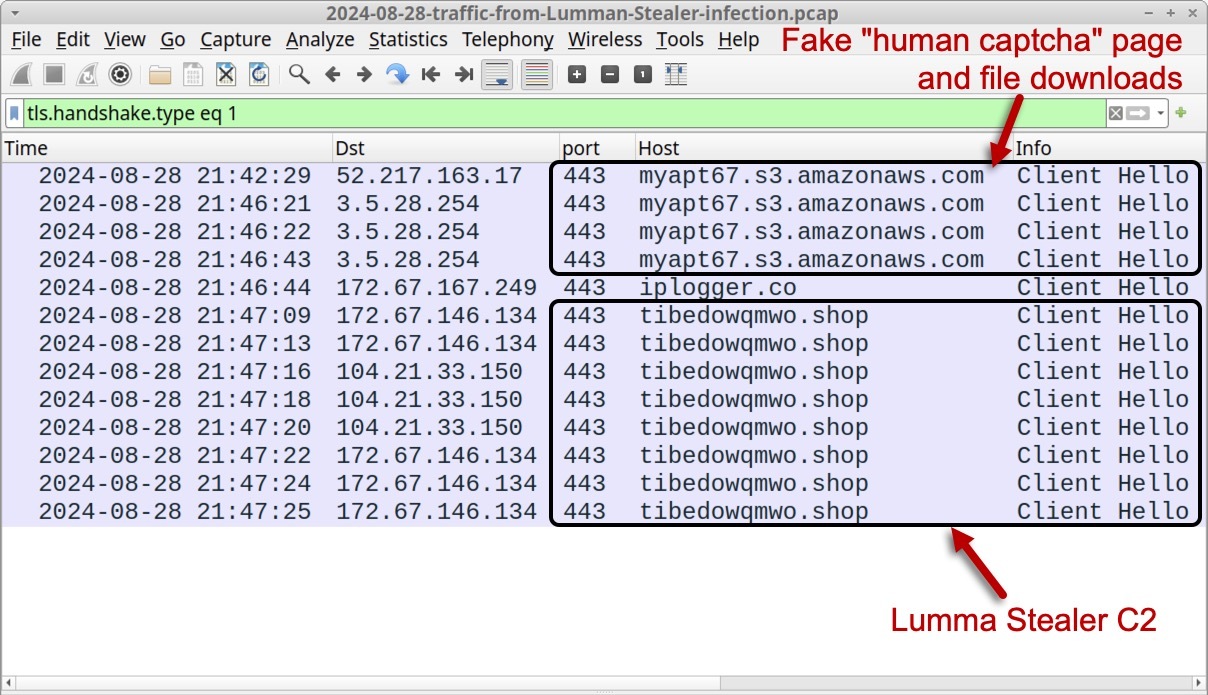Select the packet timestamped 21:47:22
Viewport: 1208px width, 695px height.
tap(604, 456)
